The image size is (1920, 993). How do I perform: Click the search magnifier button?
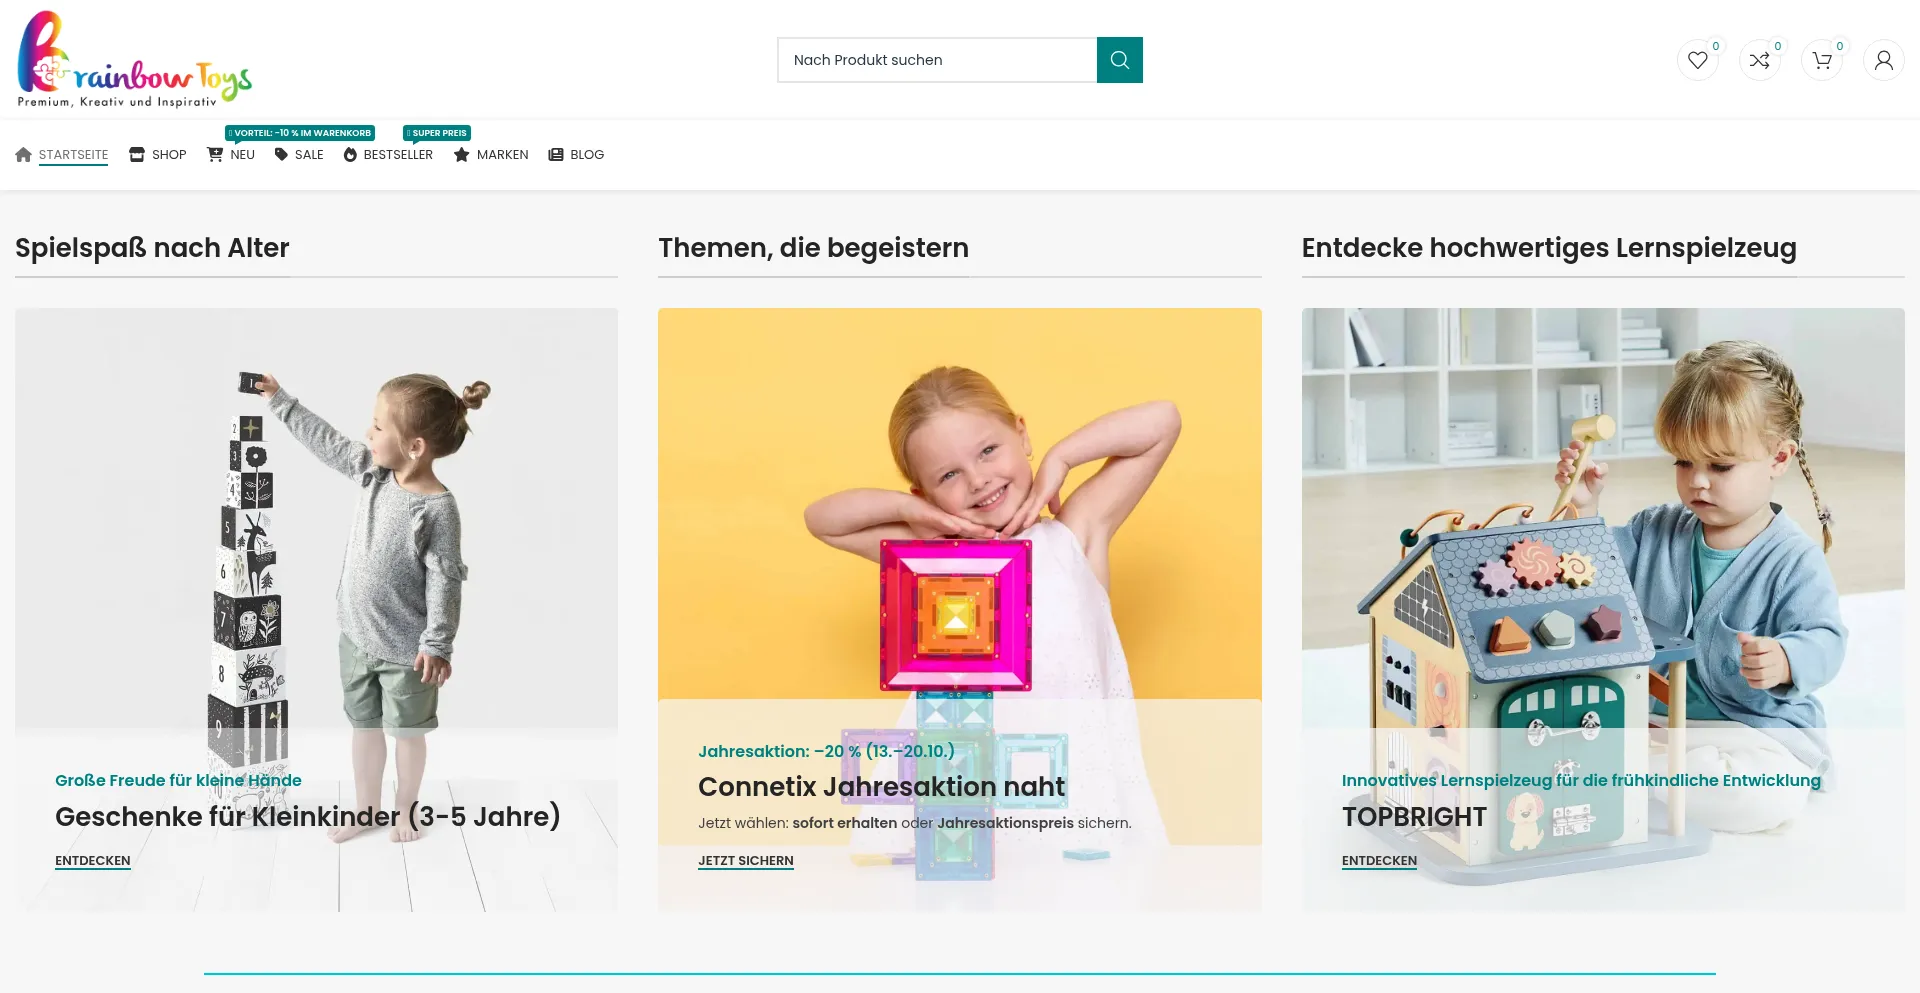coord(1119,60)
